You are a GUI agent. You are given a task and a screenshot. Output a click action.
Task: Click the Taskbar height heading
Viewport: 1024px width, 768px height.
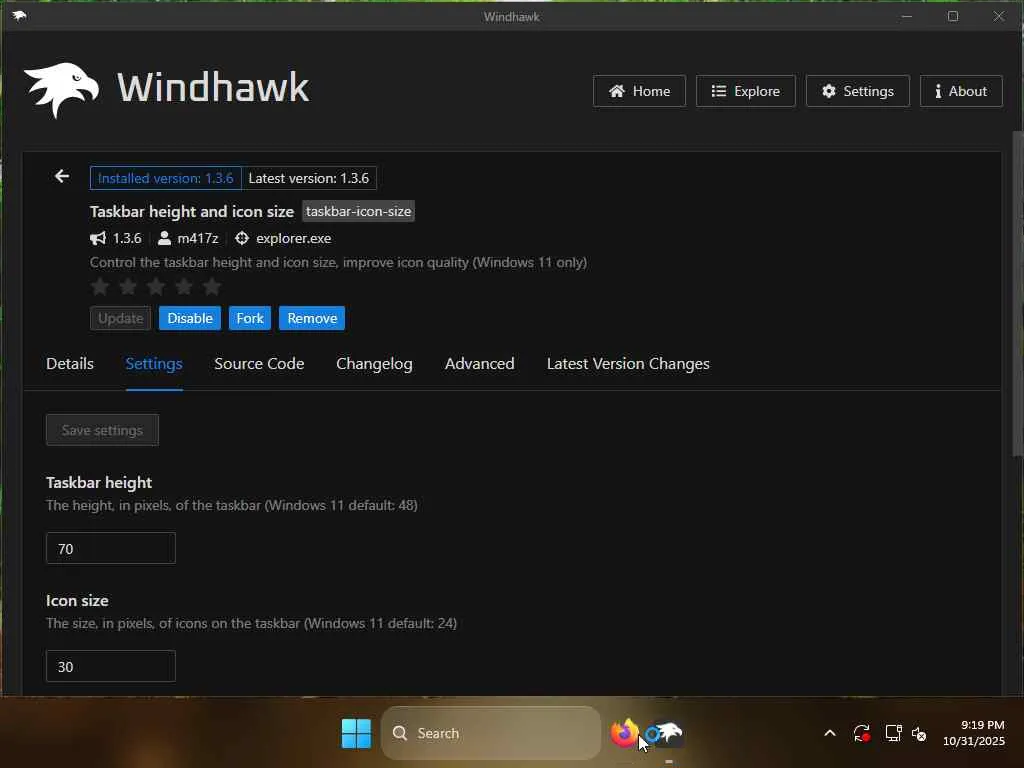click(99, 483)
